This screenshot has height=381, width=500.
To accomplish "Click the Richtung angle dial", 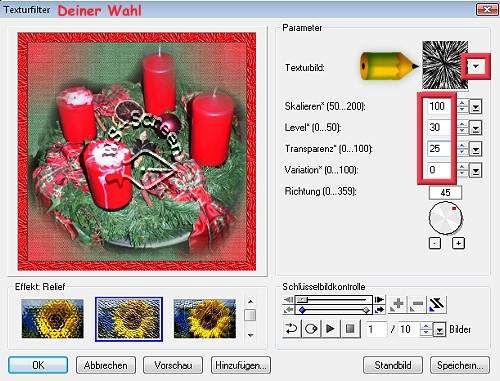I will click(x=446, y=218).
